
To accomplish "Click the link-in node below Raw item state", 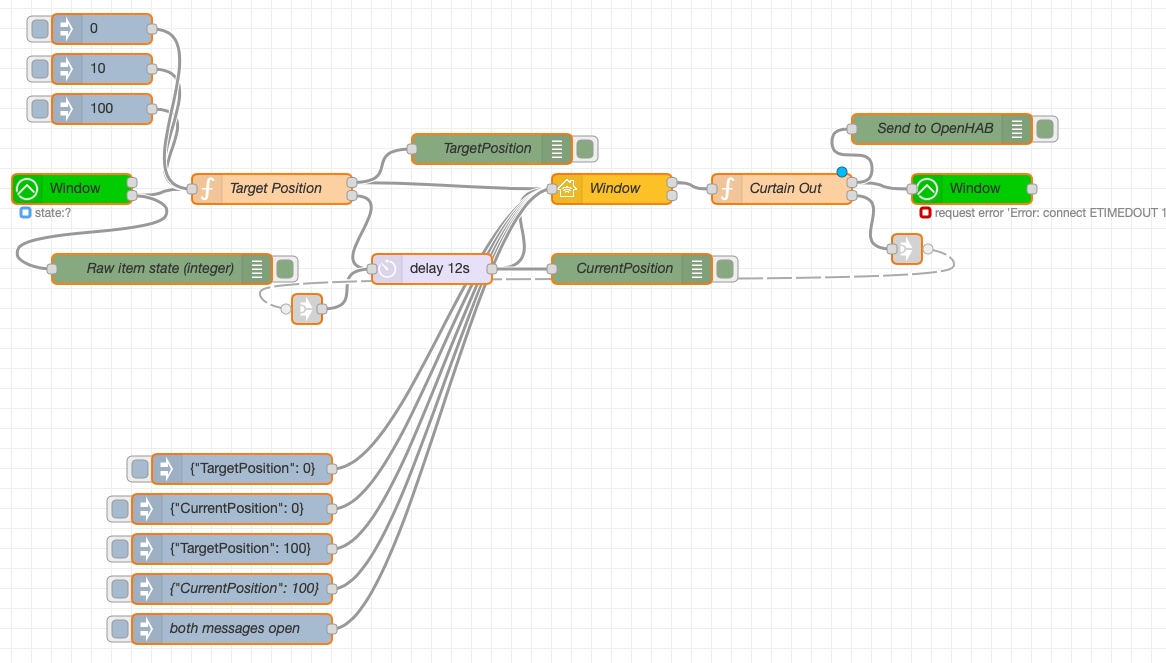I will point(307,309).
